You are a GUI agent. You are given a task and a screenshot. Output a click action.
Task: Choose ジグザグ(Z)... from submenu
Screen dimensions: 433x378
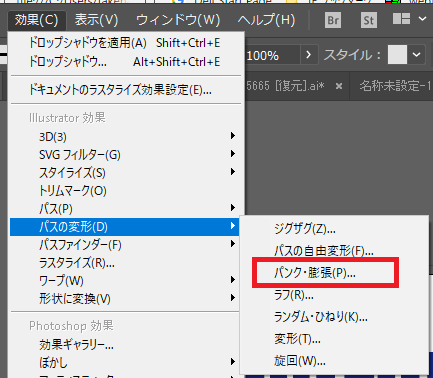(x=334, y=229)
